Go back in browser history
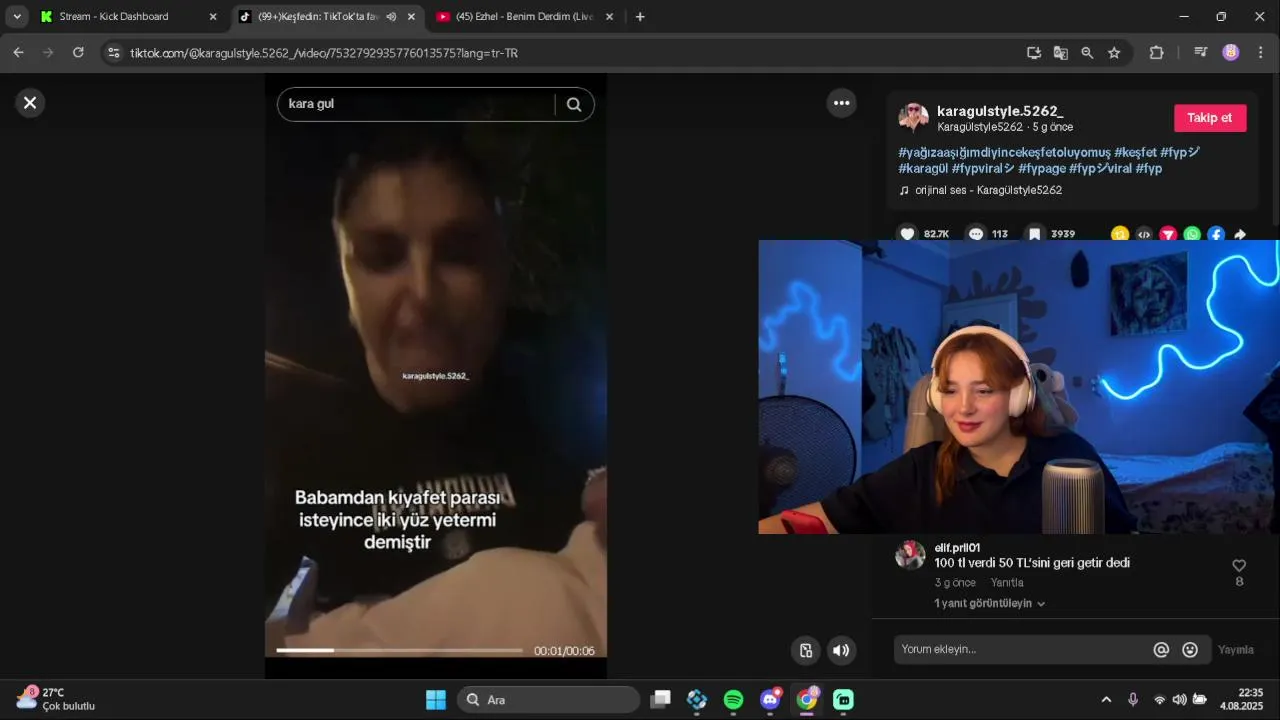 [18, 53]
